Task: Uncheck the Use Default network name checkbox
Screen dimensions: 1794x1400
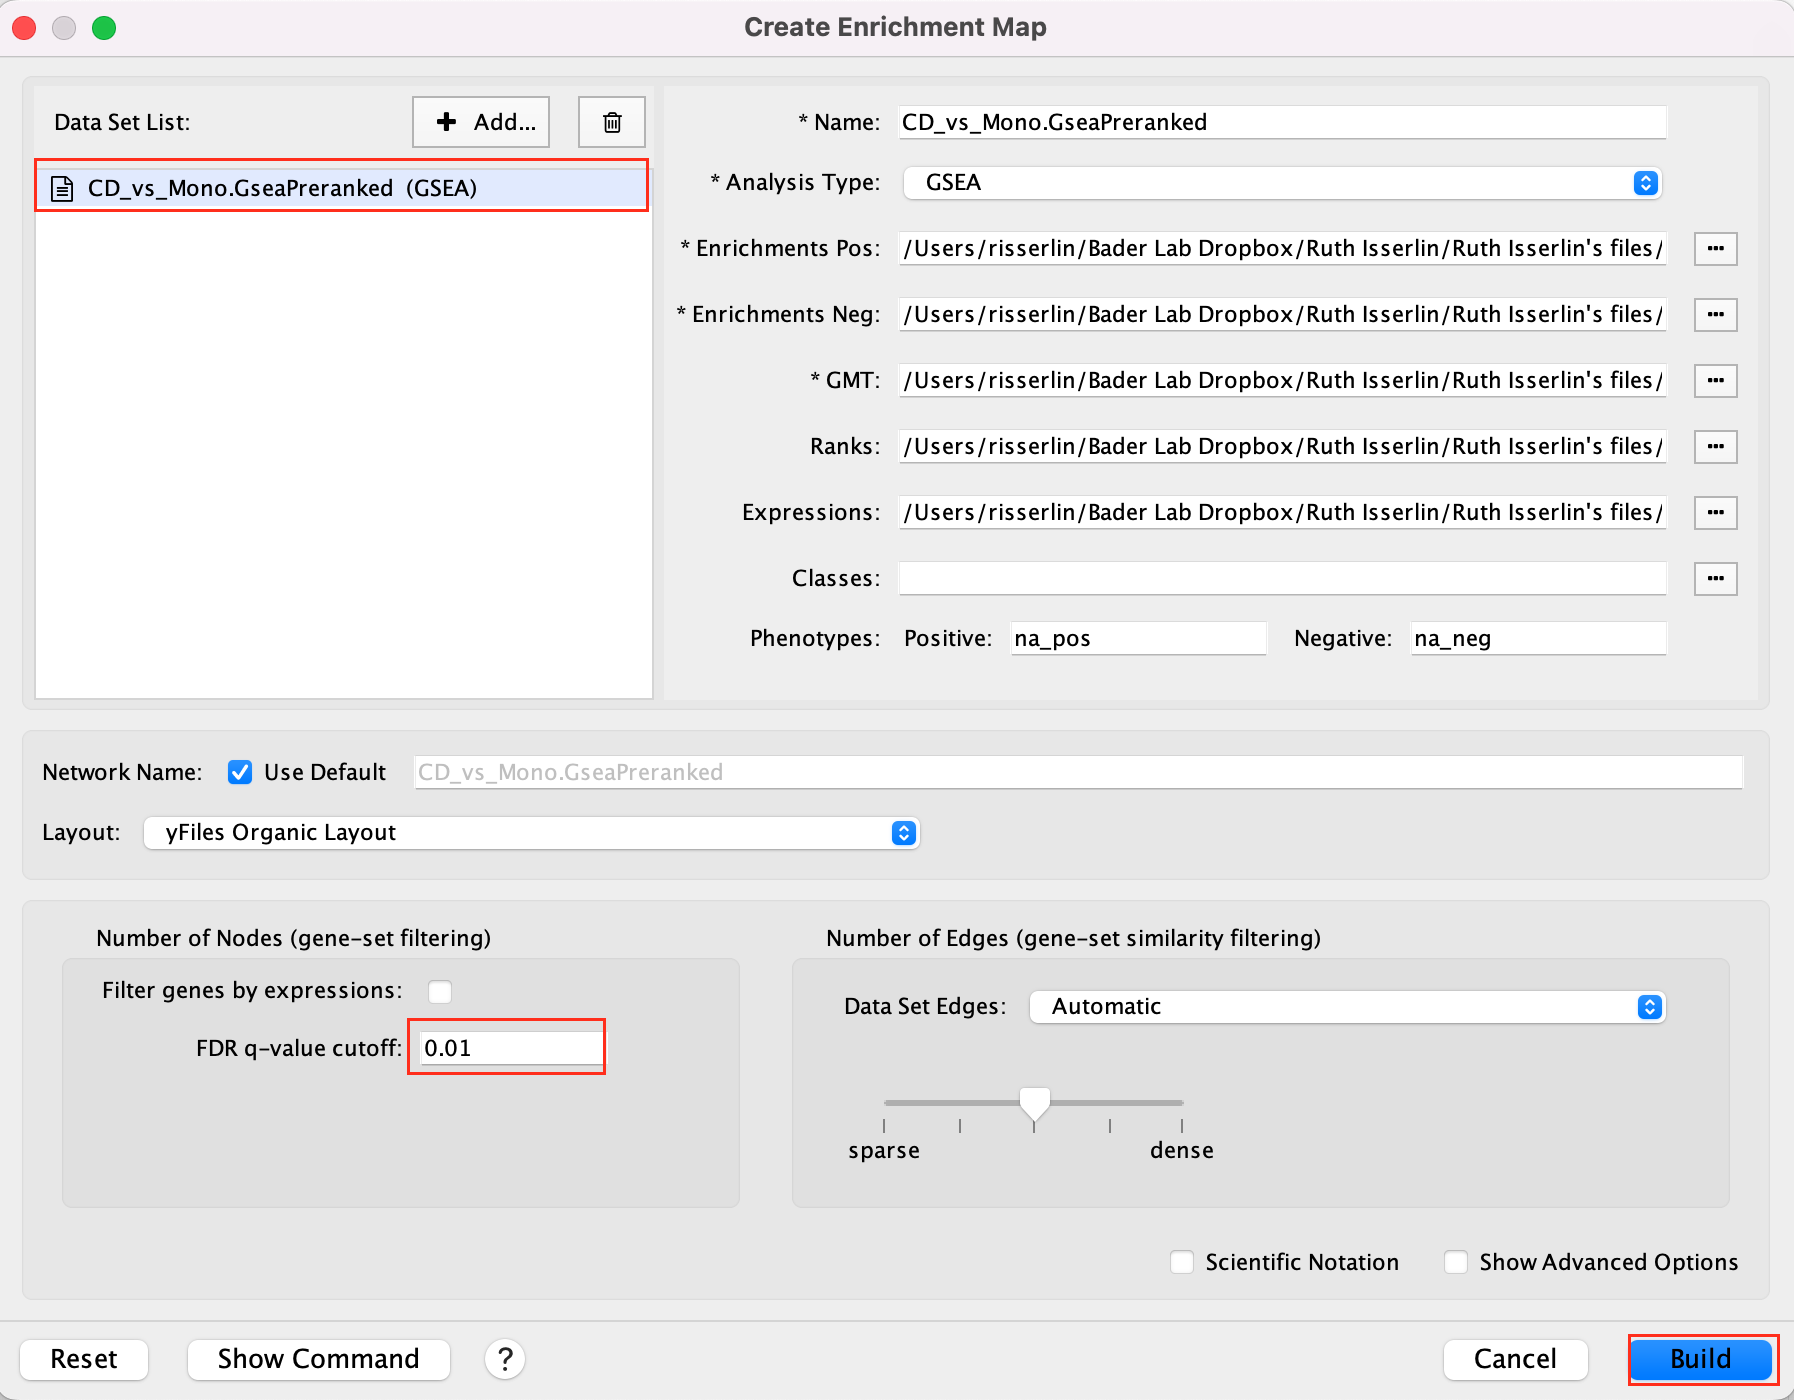Action: 240,772
